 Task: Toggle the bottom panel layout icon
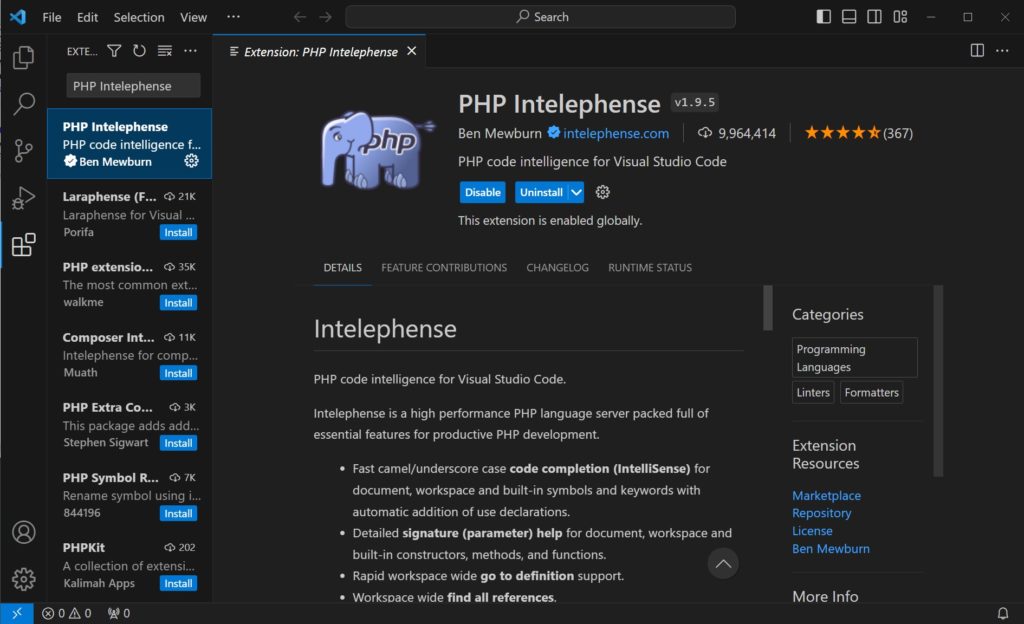[849, 17]
